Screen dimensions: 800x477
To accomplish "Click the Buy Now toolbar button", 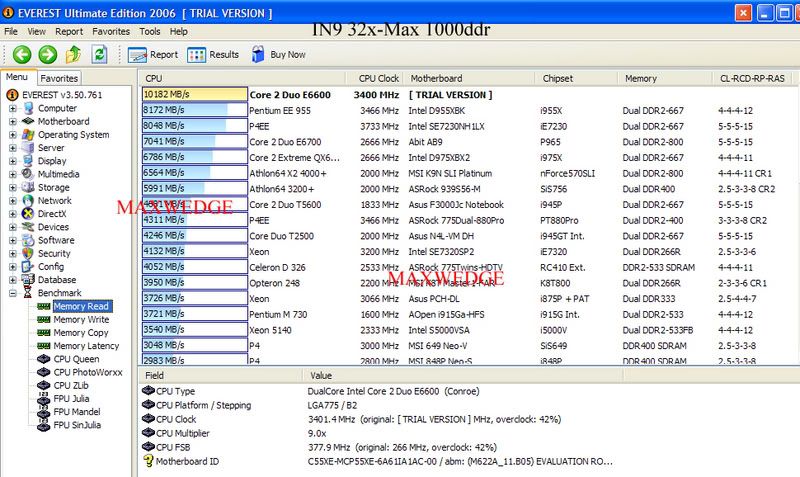I will click(x=279, y=55).
